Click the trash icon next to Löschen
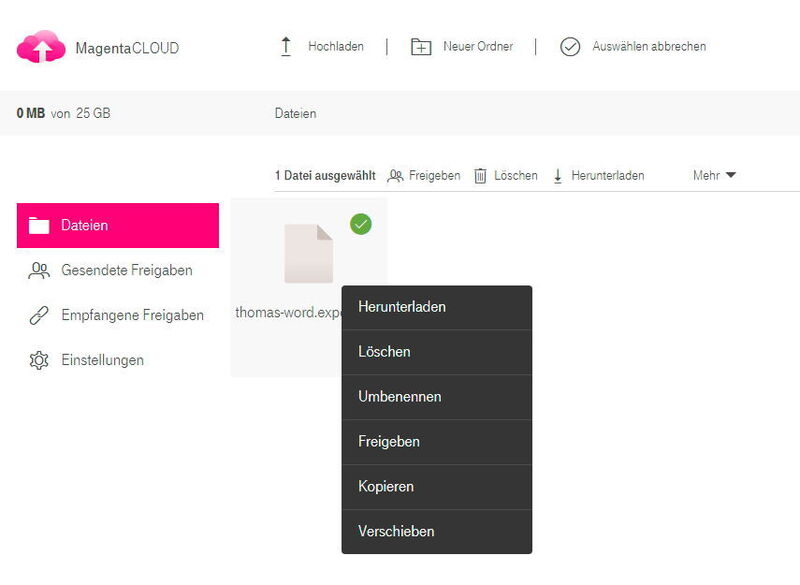 pyautogui.click(x=481, y=175)
